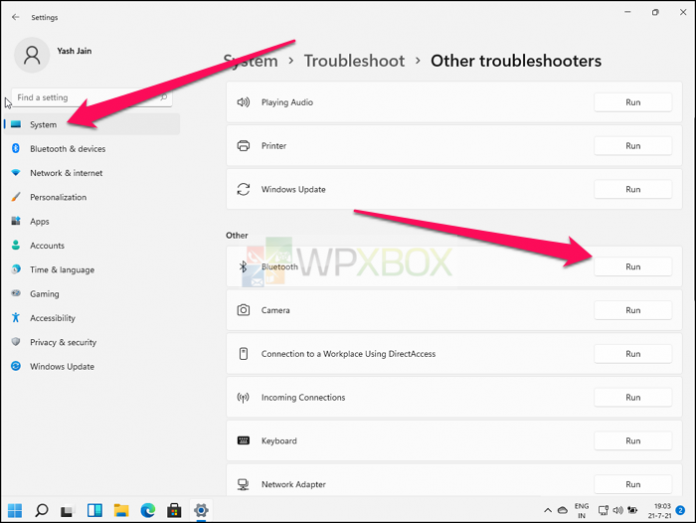Image resolution: width=696 pixels, height=523 pixels.
Task: Open File Explorer from the taskbar
Action: (x=121, y=511)
